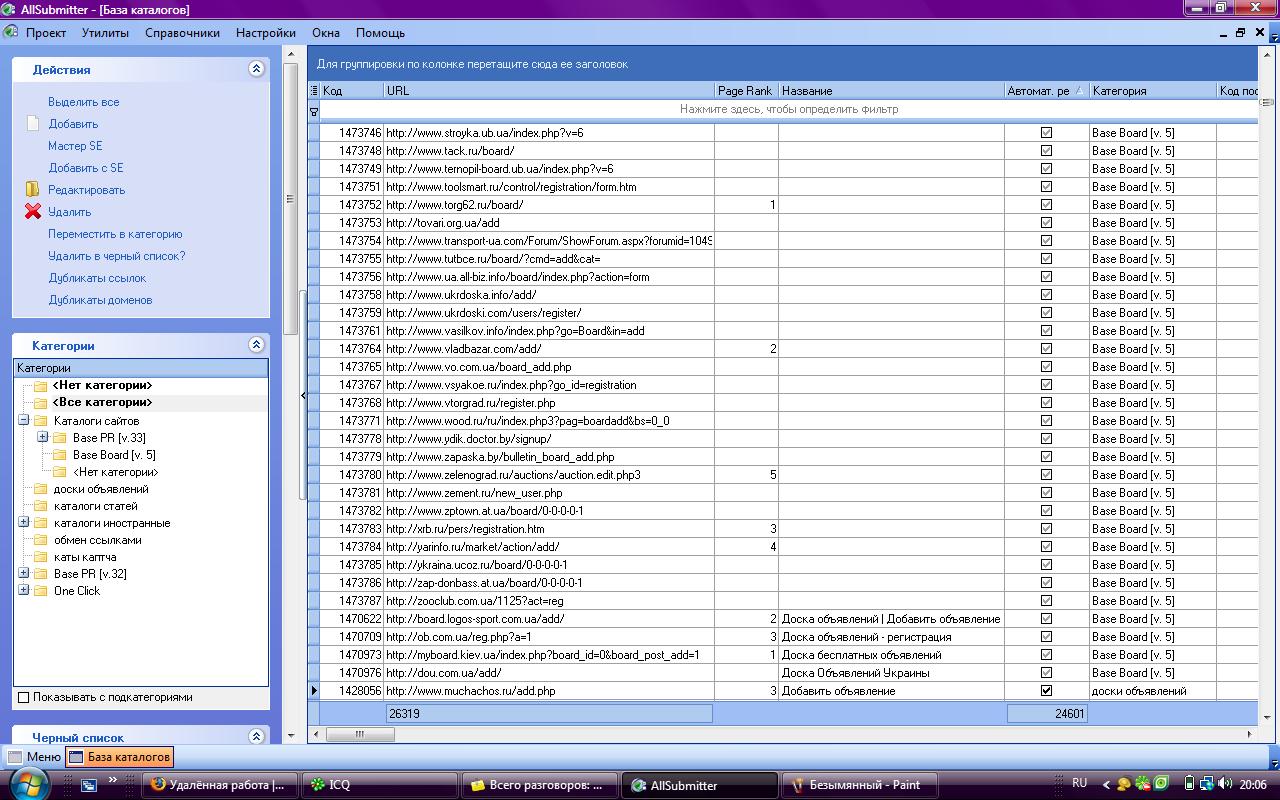Image resolution: width=1280 pixels, height=800 pixels.
Task: Click the 'Мастер SE' action link
Action: pos(75,146)
